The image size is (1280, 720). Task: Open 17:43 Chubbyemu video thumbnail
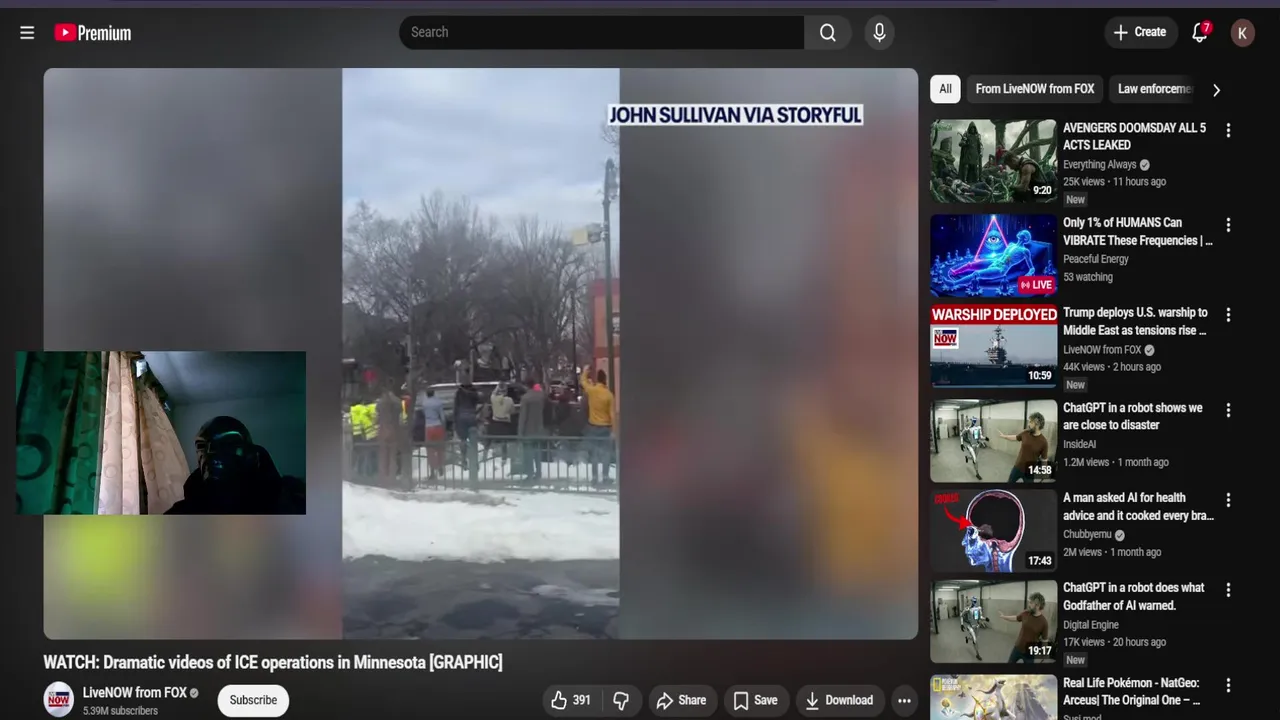[993, 531]
